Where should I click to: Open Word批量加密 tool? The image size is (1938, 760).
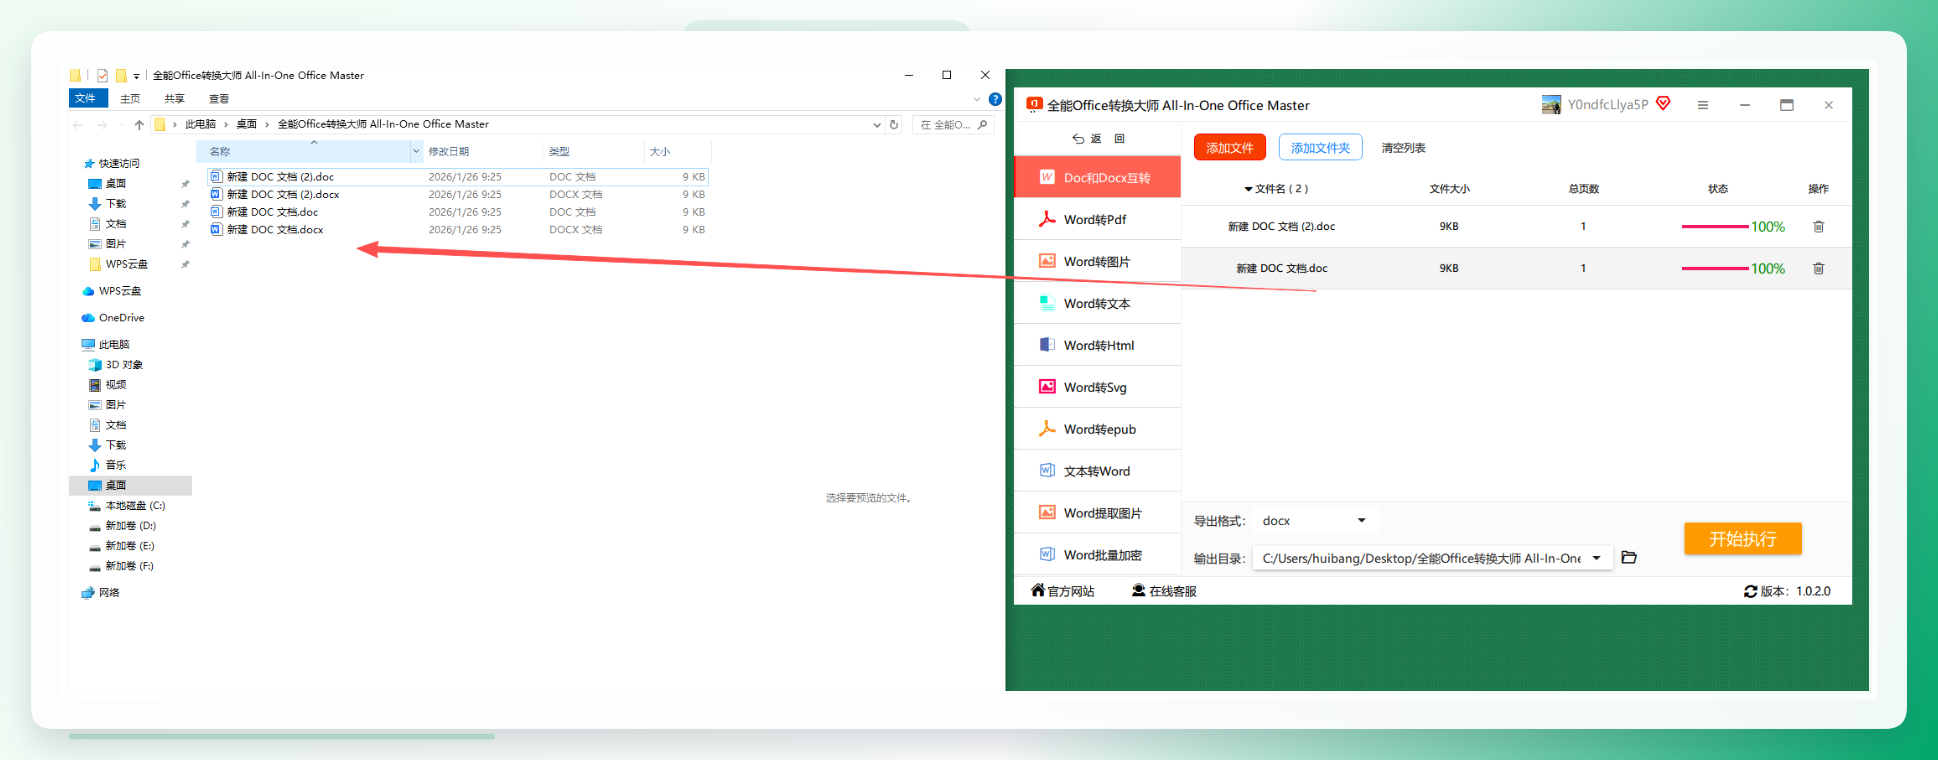[1097, 555]
